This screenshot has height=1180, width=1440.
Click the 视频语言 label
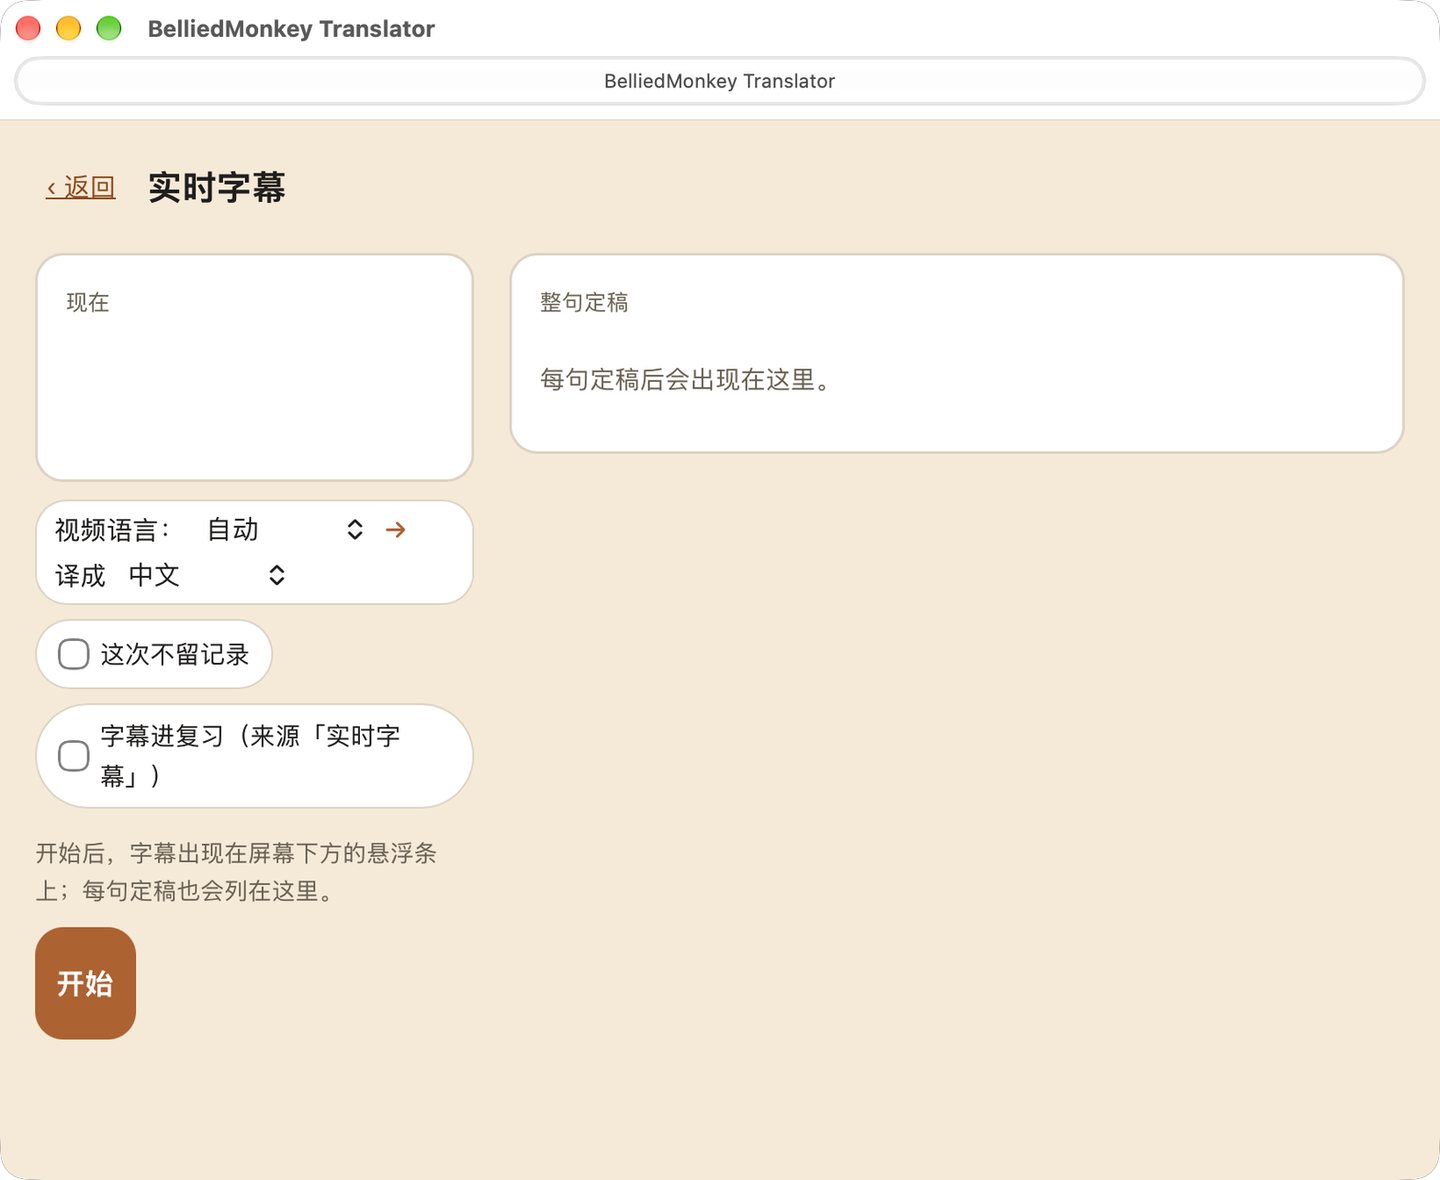pyautogui.click(x=113, y=530)
